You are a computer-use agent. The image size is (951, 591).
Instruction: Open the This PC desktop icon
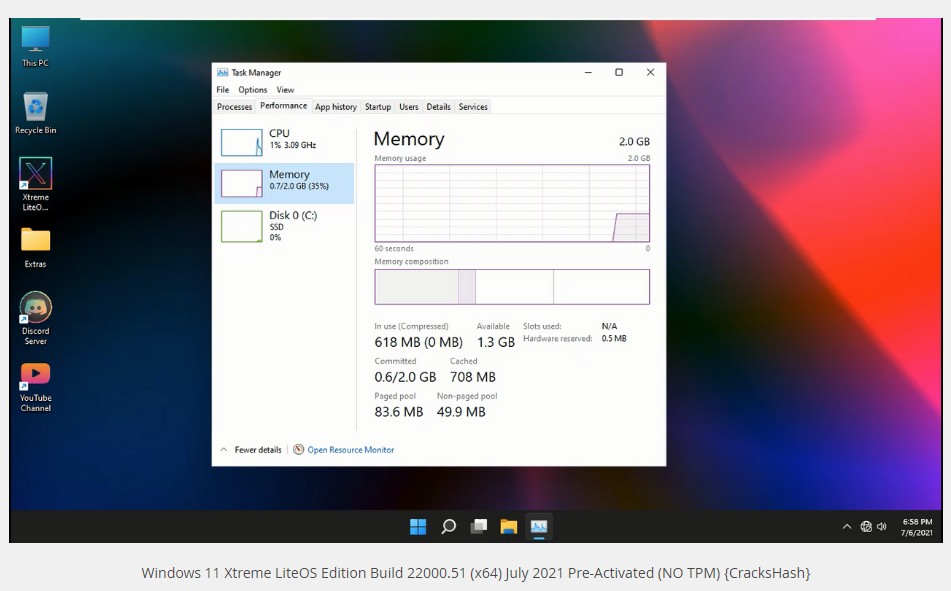tap(35, 46)
